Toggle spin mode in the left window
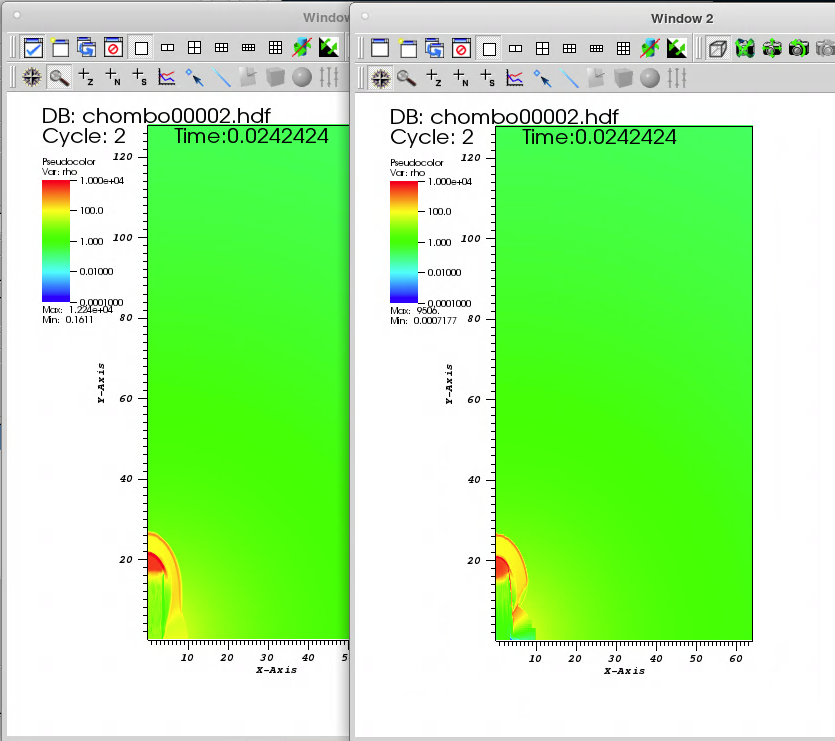Viewport: 835px width, 741px height. [302, 48]
